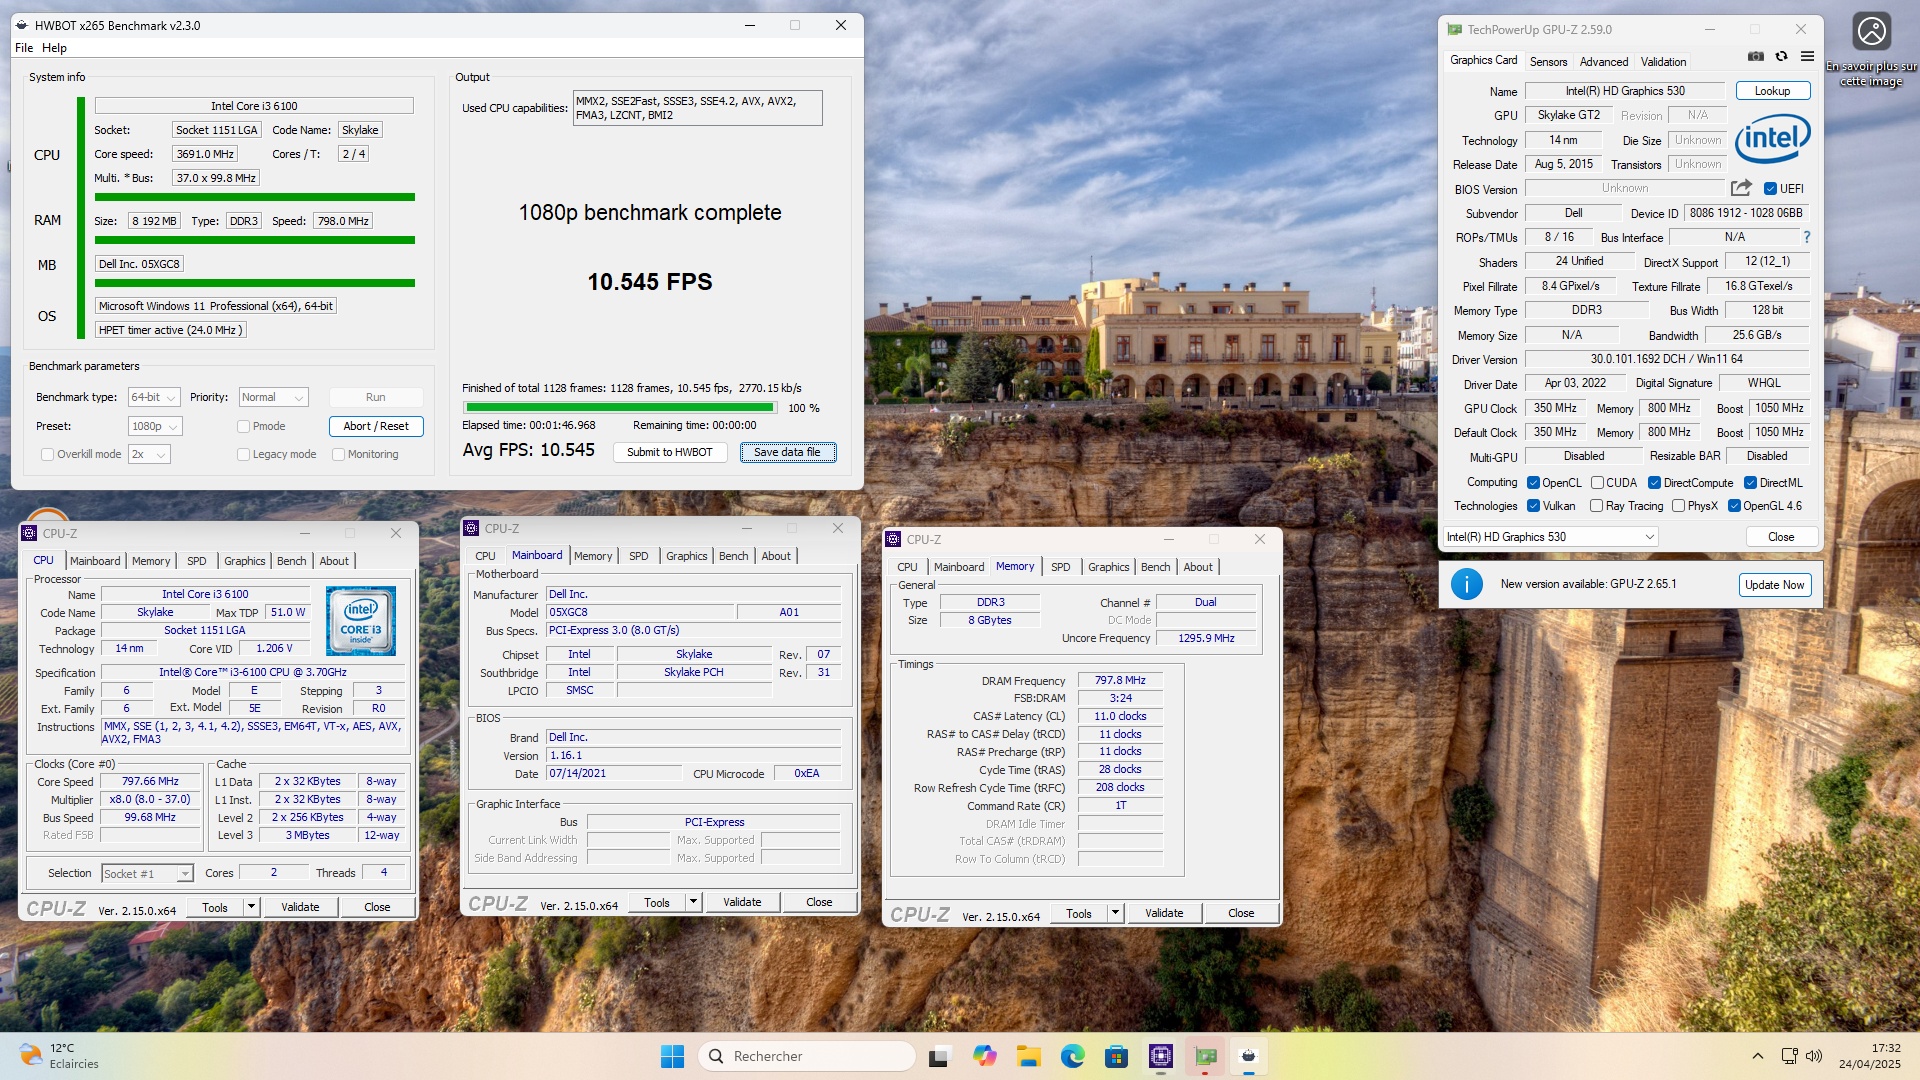
Task: Open Microsoft Edge from the taskbar
Action: (x=1072, y=1056)
